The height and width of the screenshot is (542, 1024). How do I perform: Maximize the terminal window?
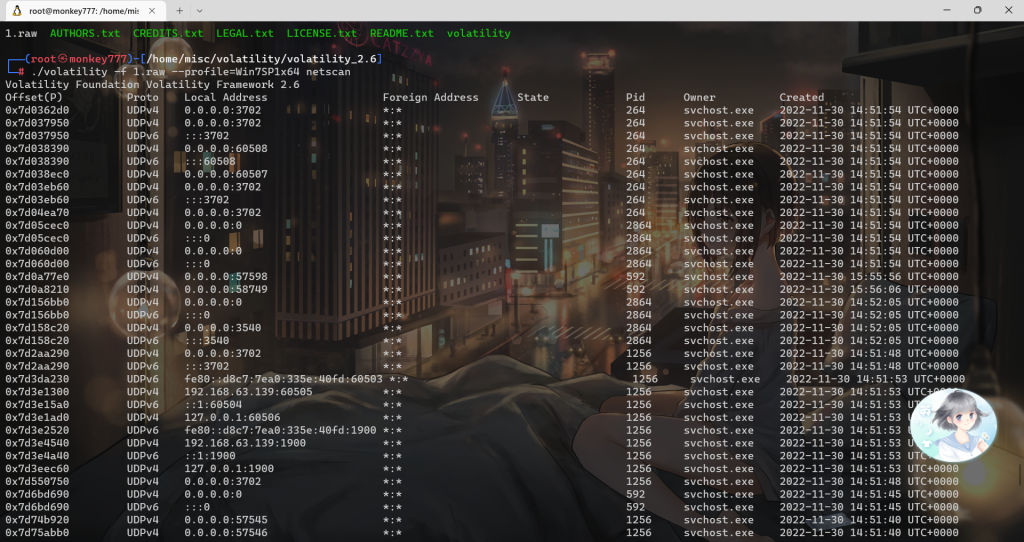[977, 10]
